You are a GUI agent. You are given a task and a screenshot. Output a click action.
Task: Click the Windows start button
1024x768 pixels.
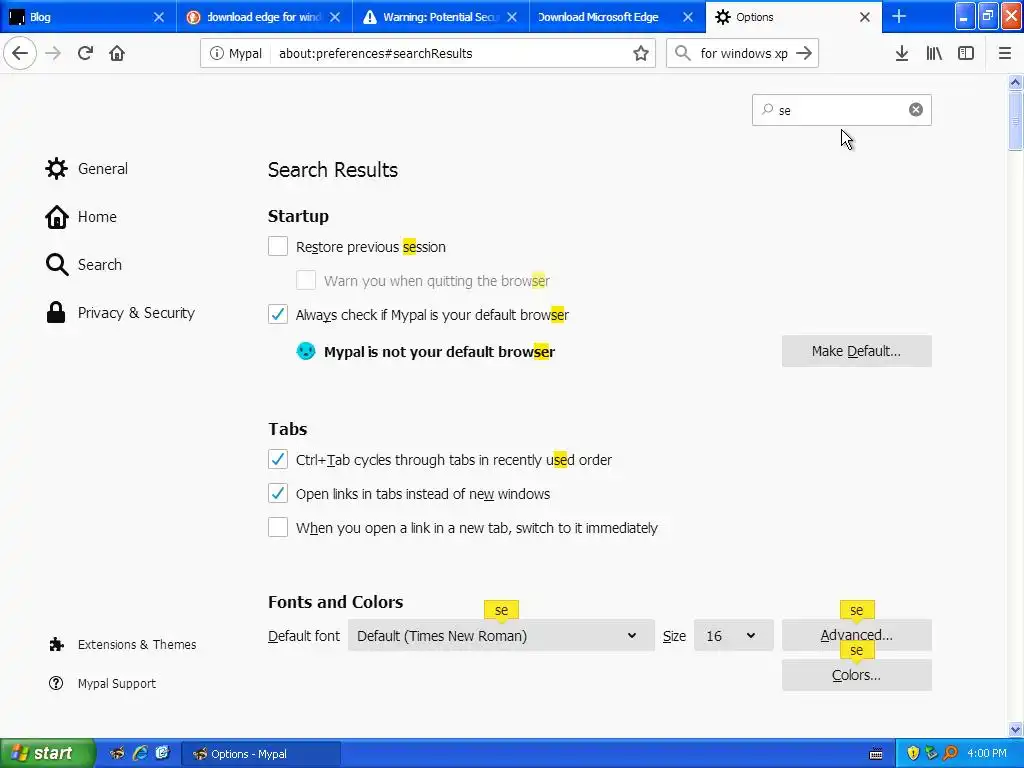point(47,753)
